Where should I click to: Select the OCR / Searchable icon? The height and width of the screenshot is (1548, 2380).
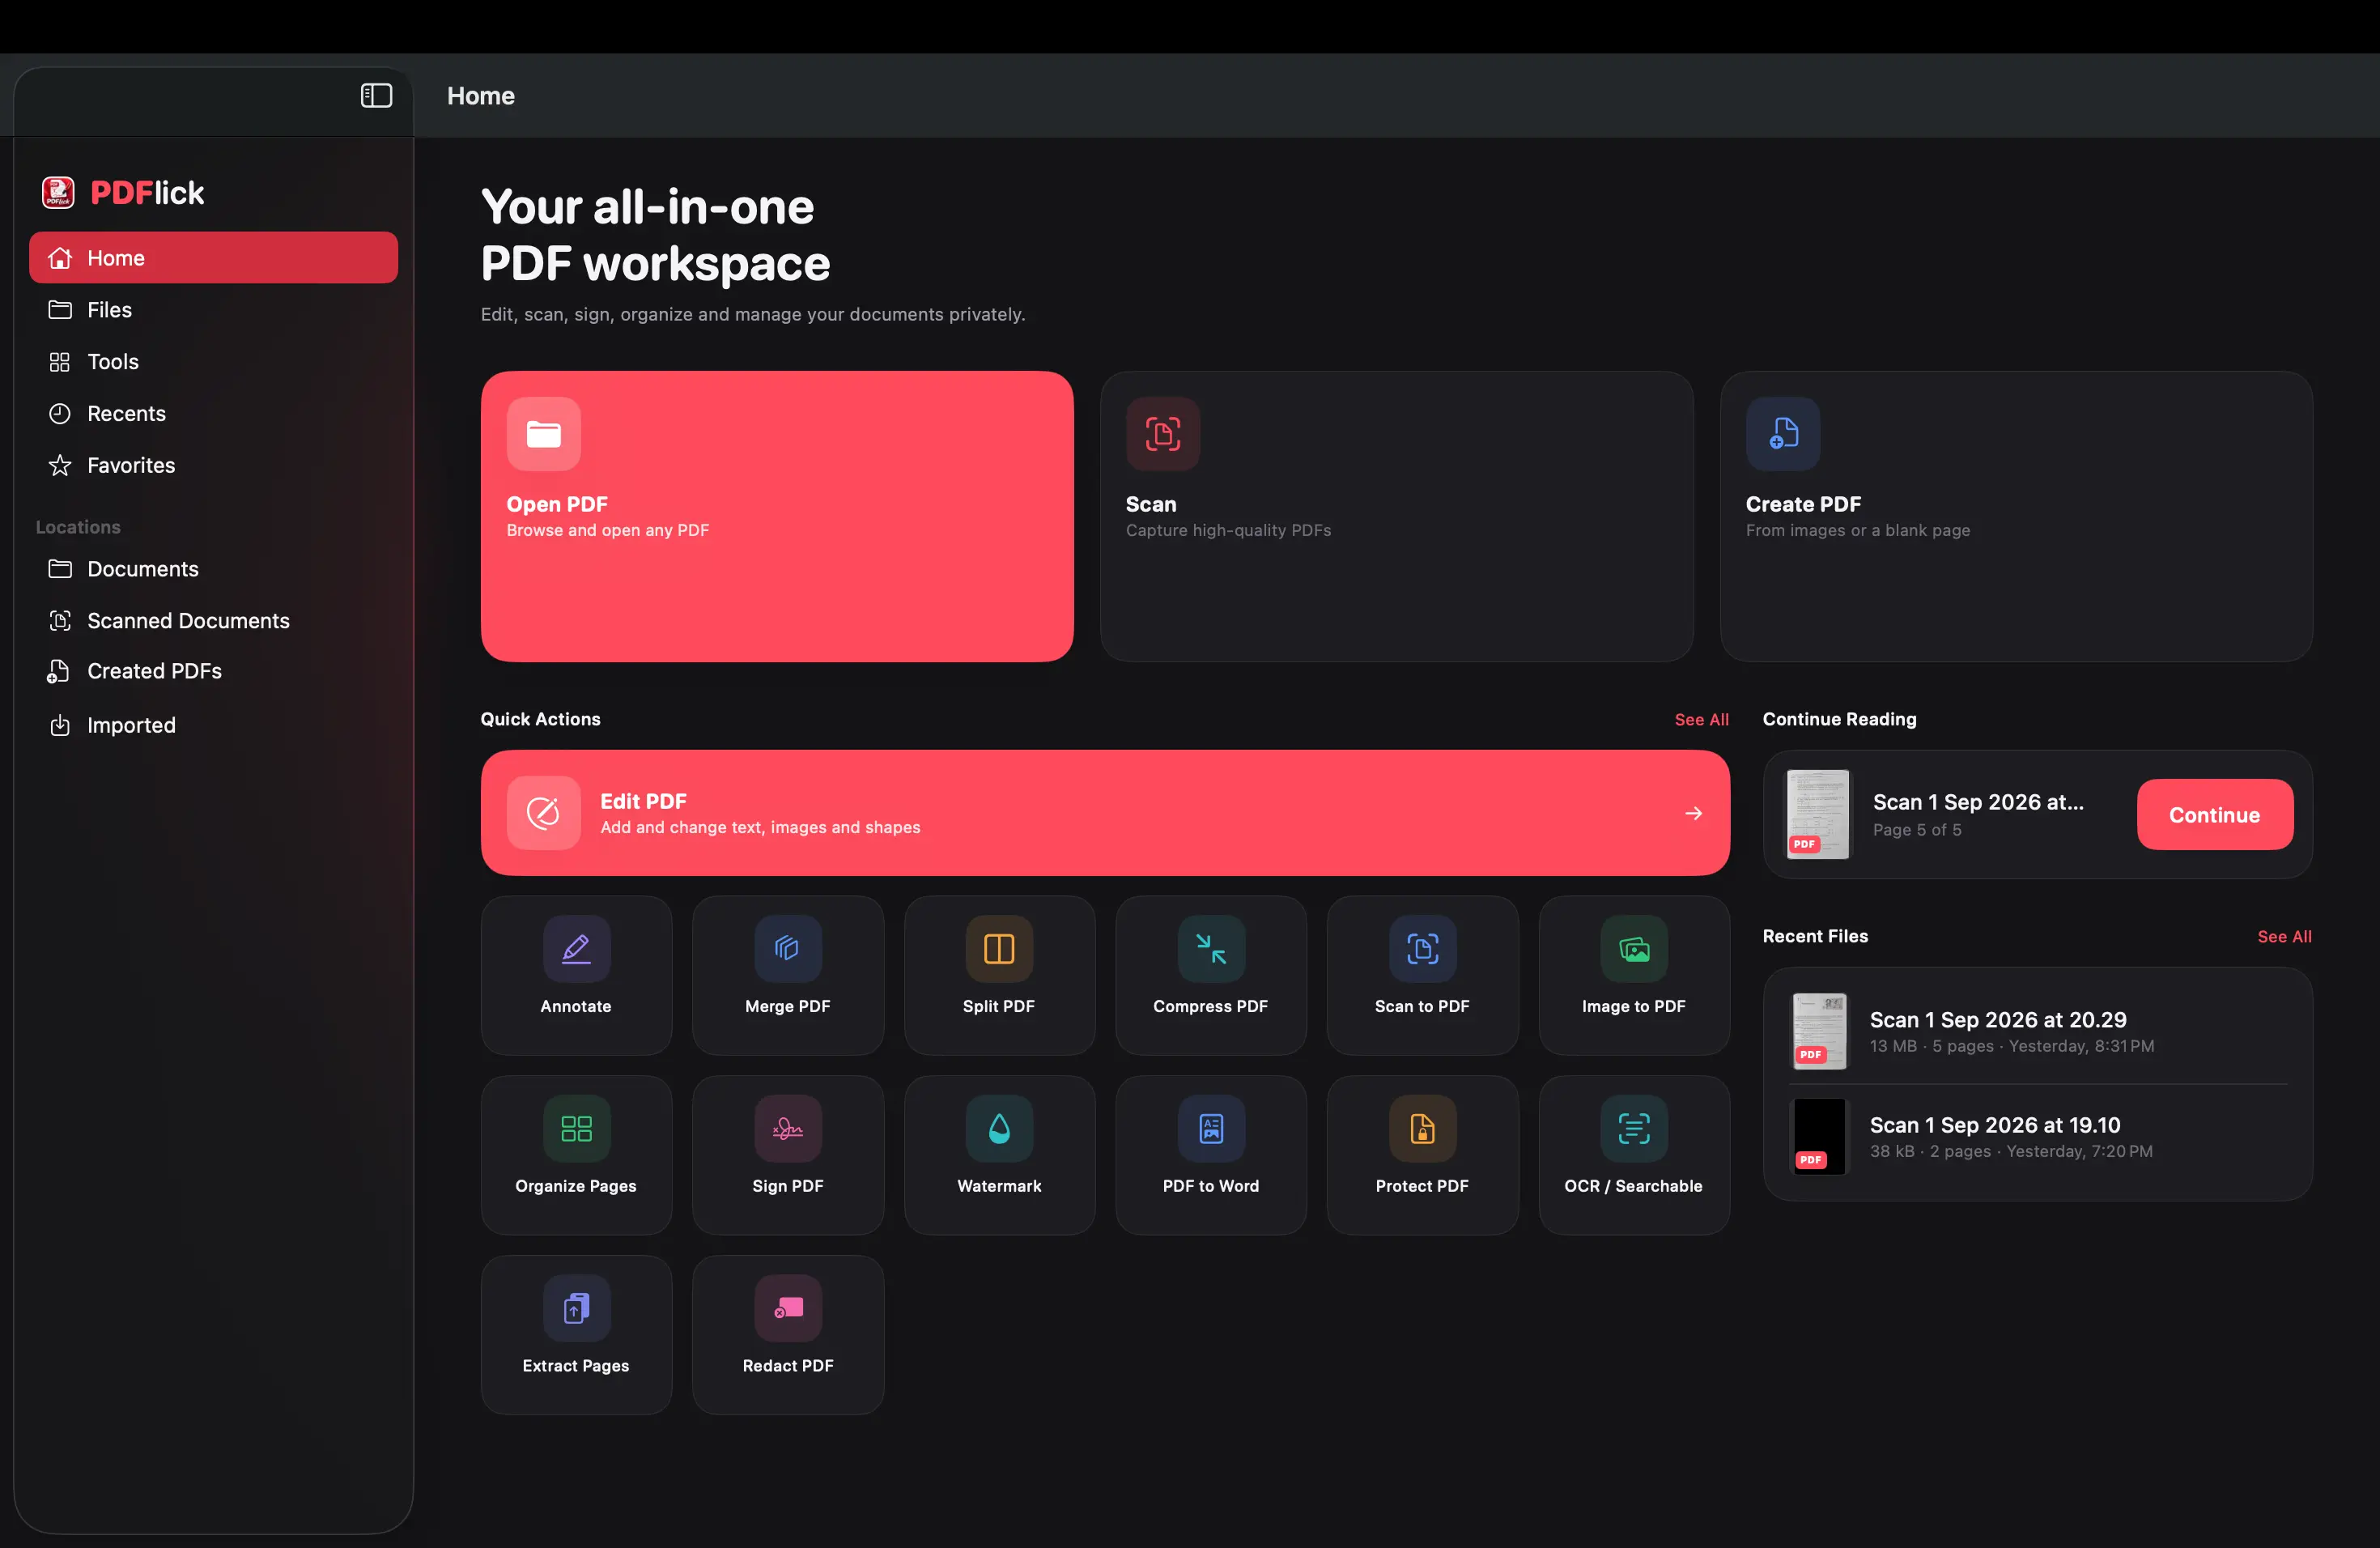(1634, 1128)
